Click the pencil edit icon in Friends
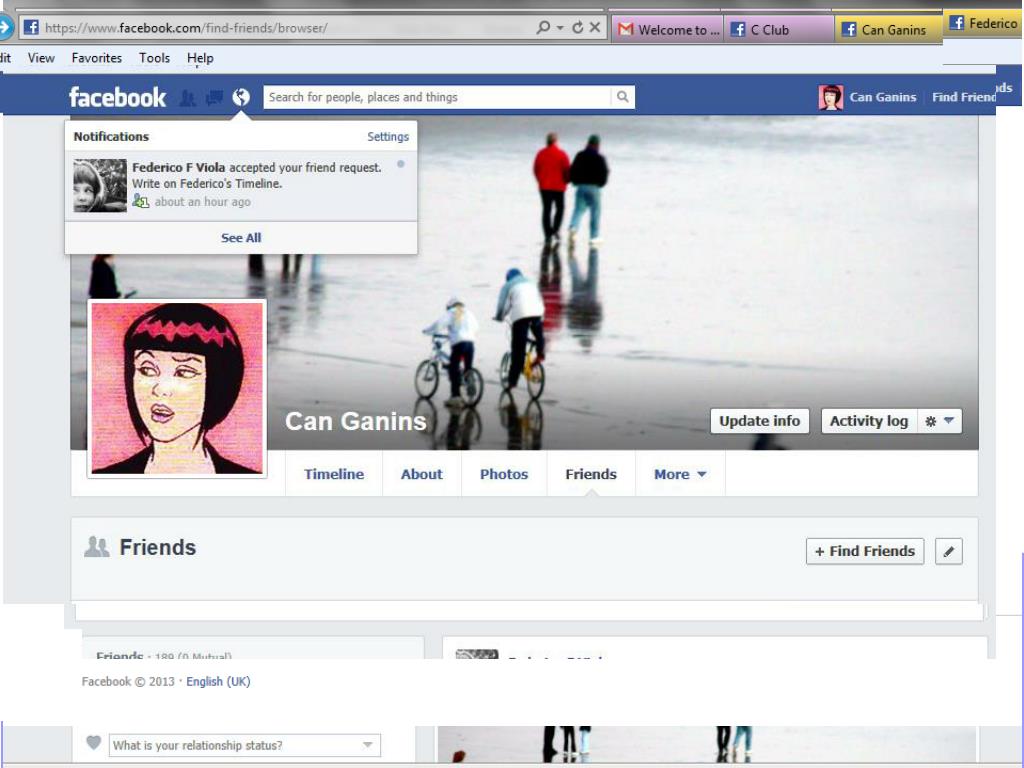1024x768 pixels. point(949,551)
